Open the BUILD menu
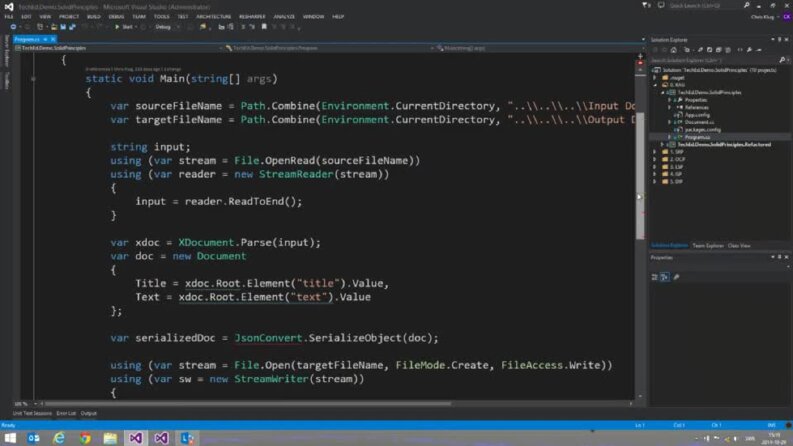 [x=94, y=17]
